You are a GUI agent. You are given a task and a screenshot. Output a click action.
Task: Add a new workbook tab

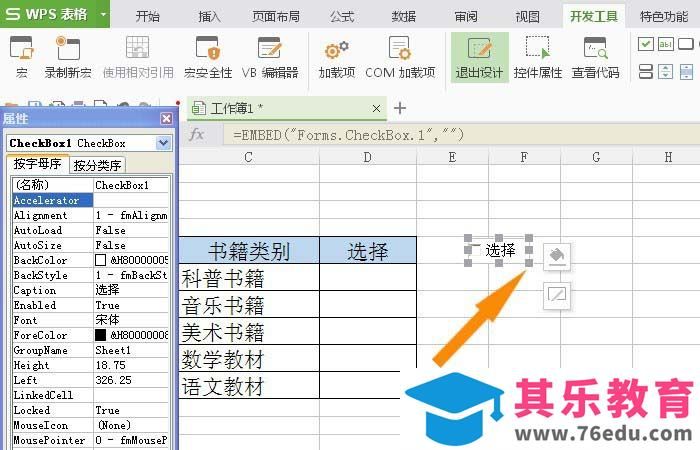point(400,108)
